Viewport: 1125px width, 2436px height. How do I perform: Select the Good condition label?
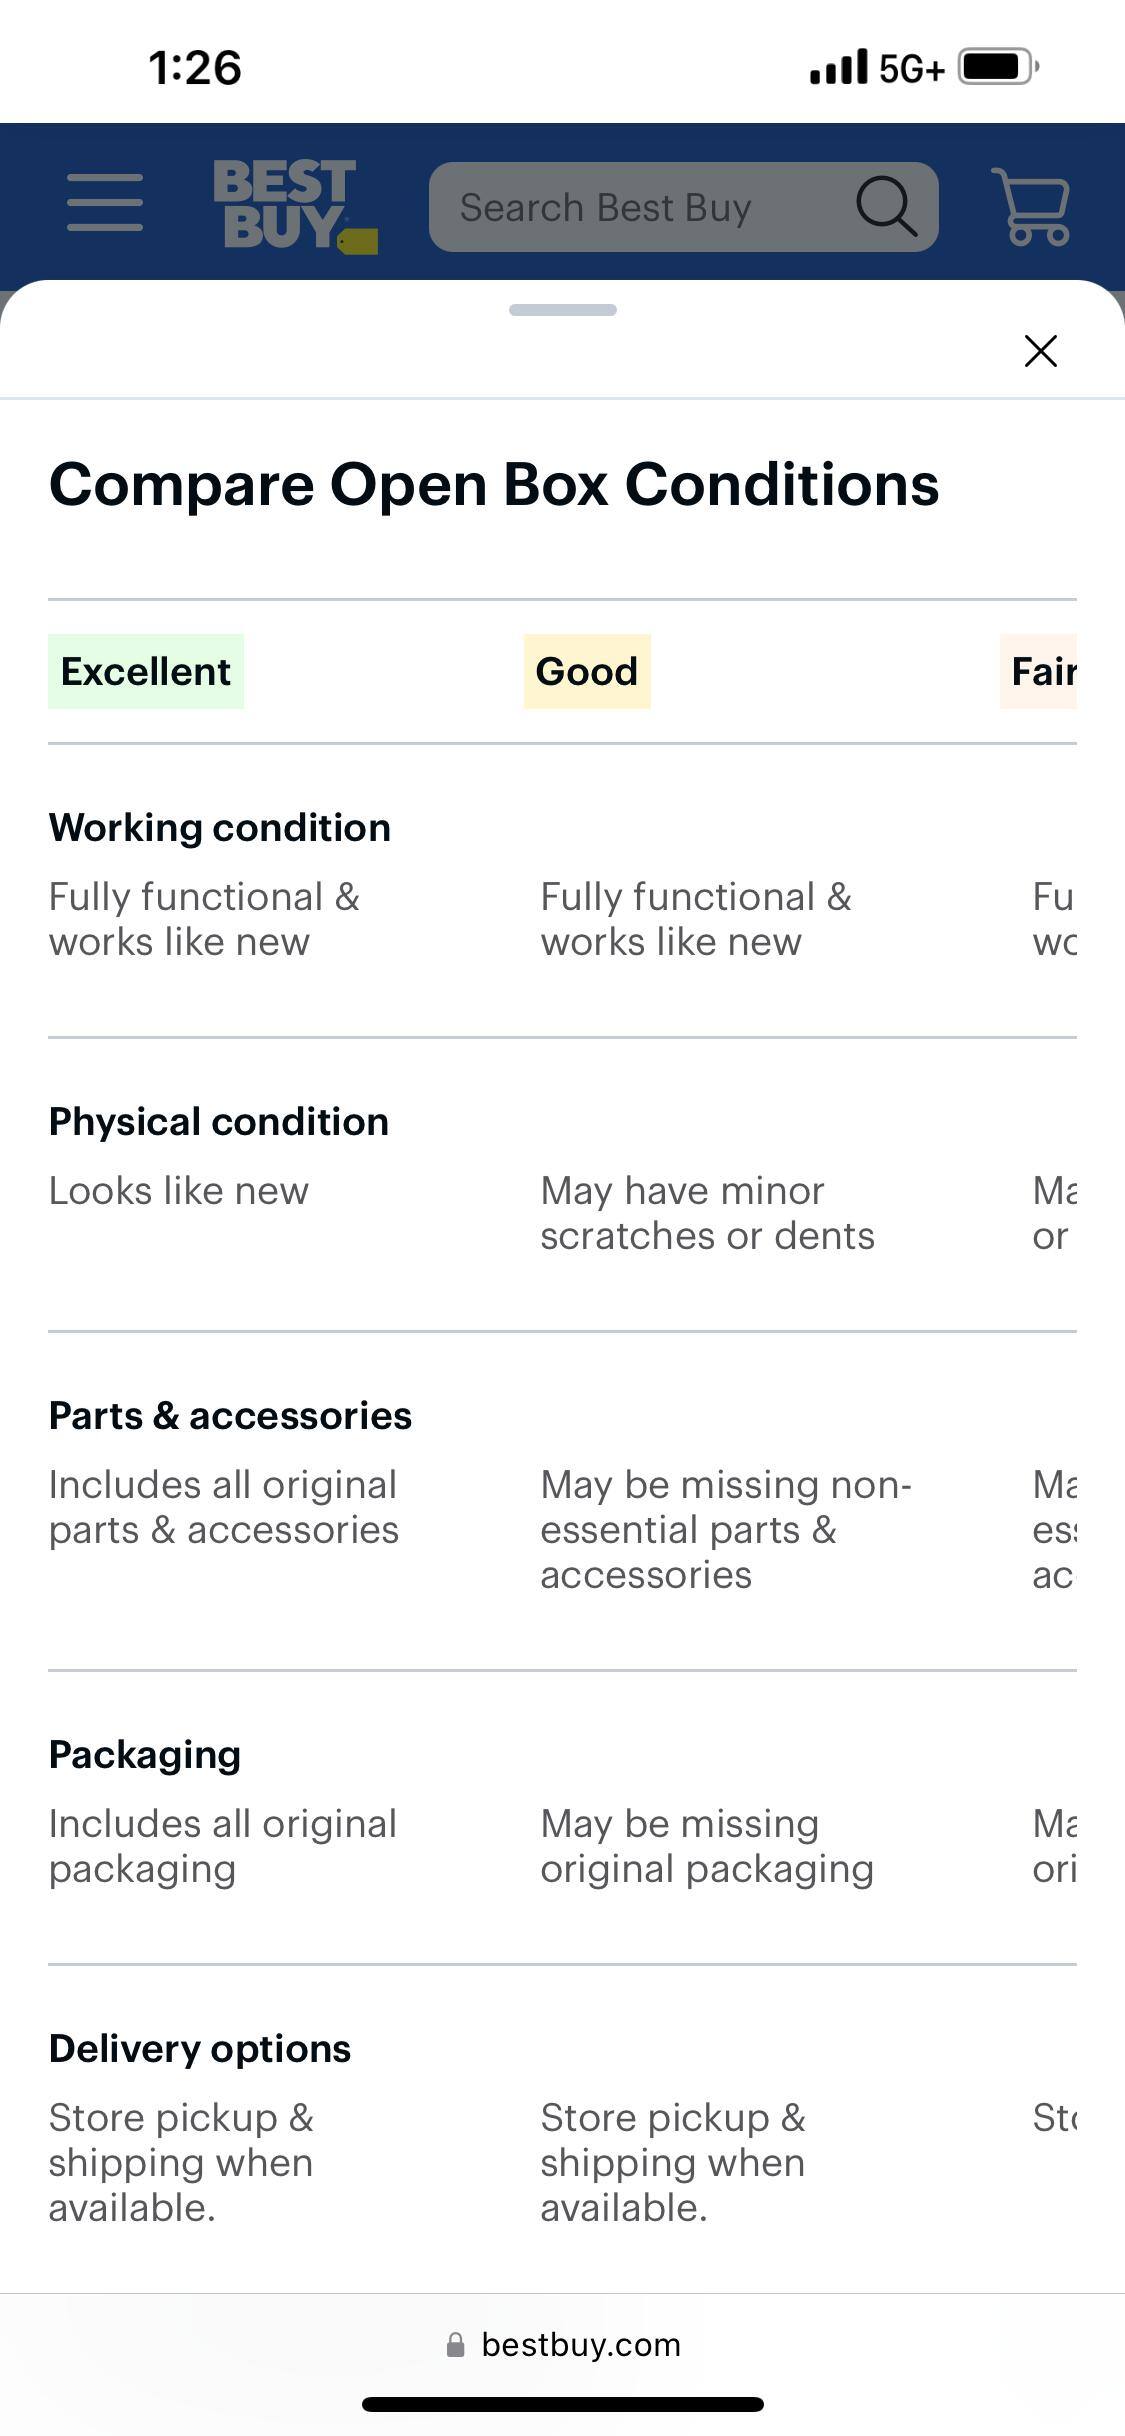point(587,671)
